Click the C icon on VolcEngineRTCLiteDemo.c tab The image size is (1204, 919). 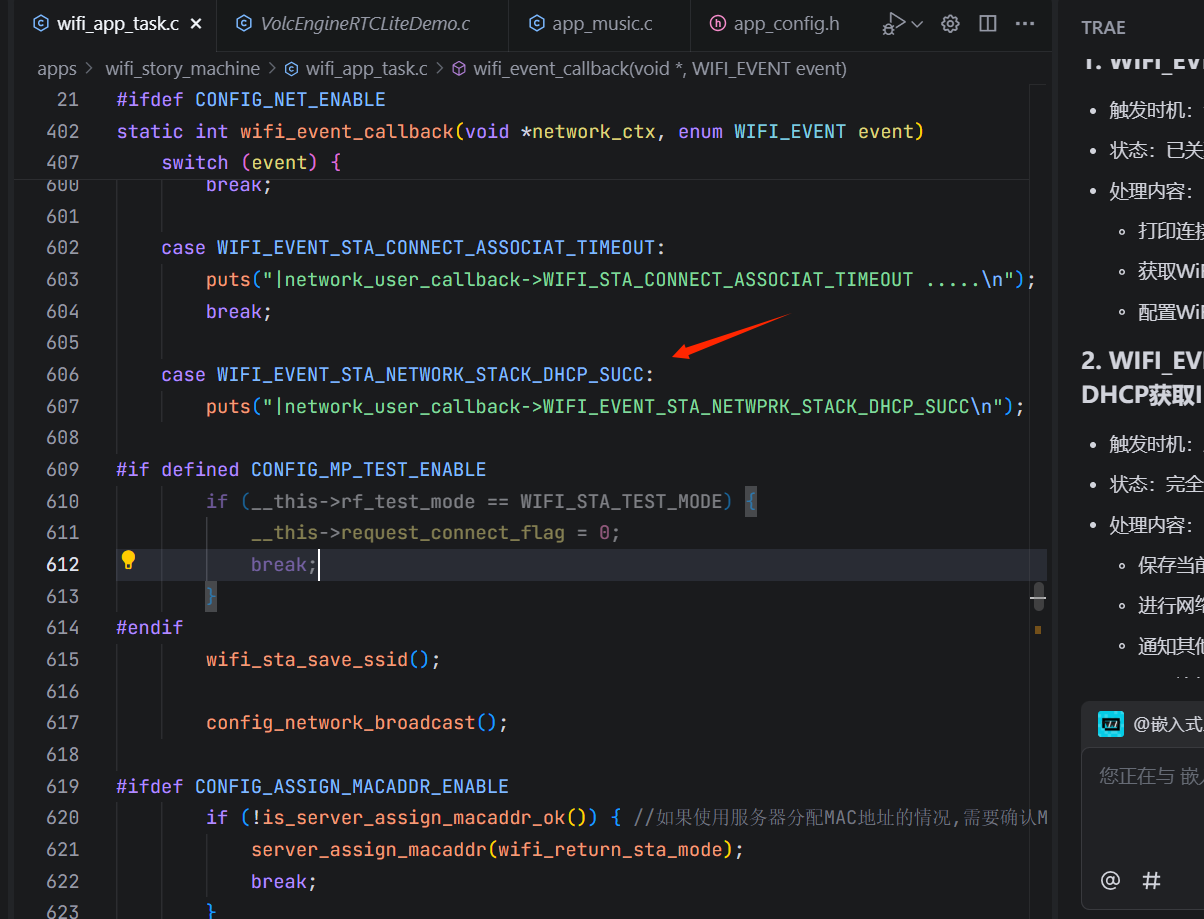pyautogui.click(x=245, y=23)
